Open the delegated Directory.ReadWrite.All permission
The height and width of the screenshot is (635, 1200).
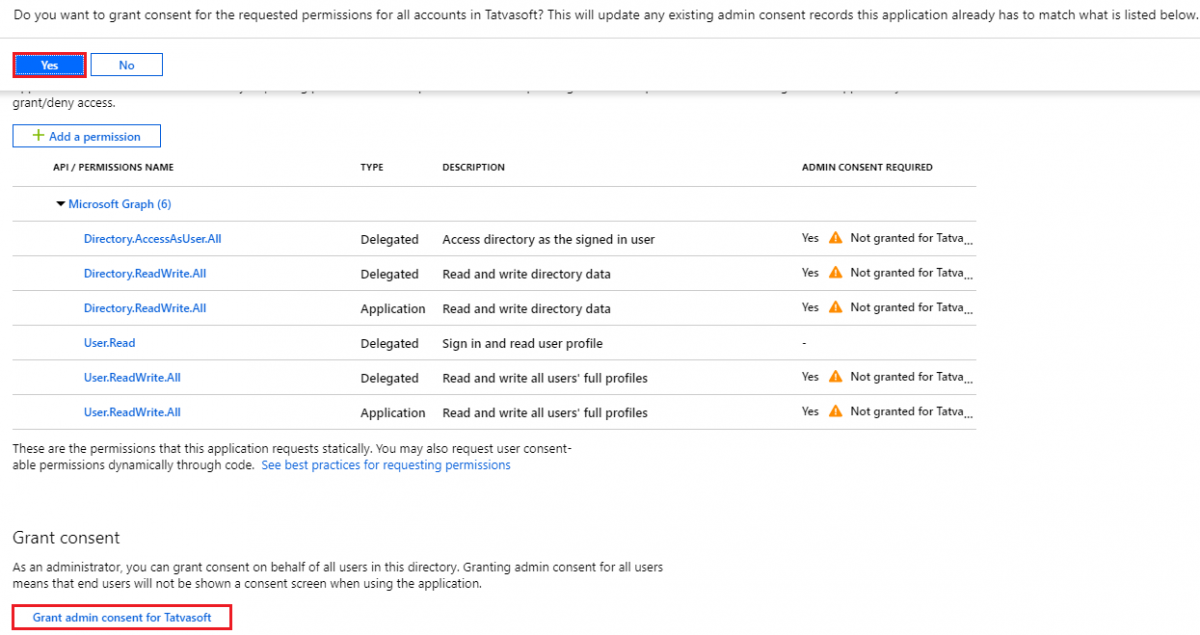[145, 273]
